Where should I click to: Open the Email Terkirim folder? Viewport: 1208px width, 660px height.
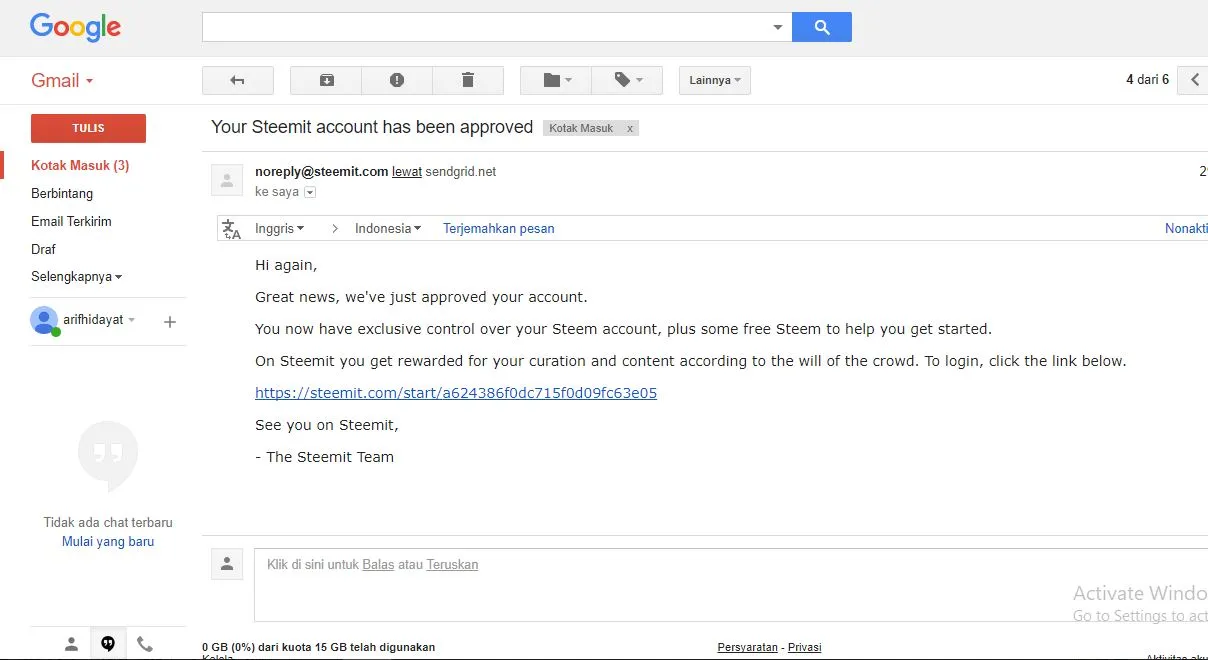click(x=71, y=221)
